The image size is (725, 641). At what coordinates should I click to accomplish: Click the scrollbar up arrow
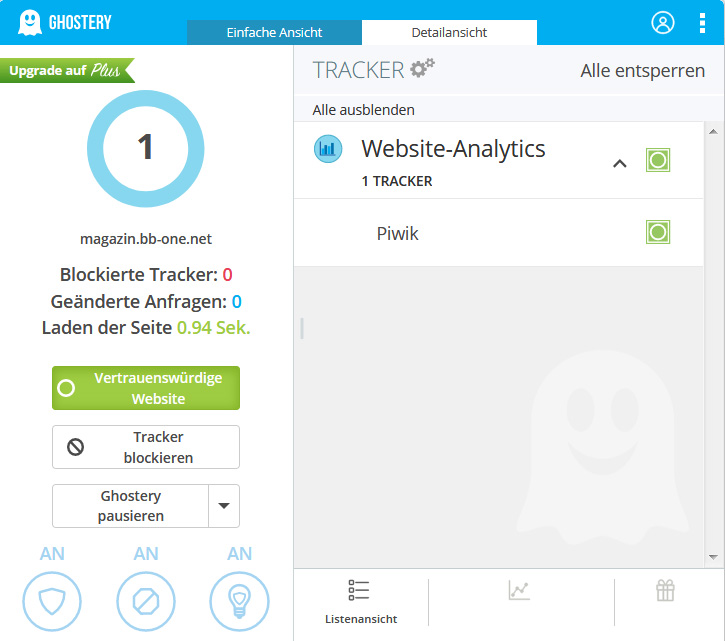713,131
